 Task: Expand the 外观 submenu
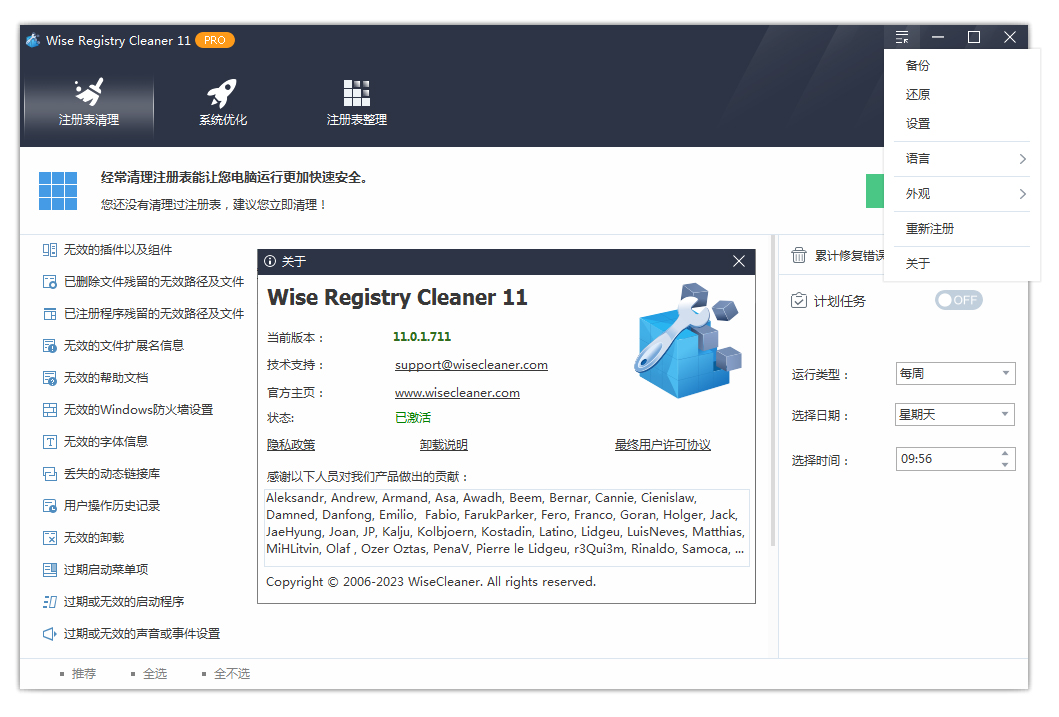point(962,194)
